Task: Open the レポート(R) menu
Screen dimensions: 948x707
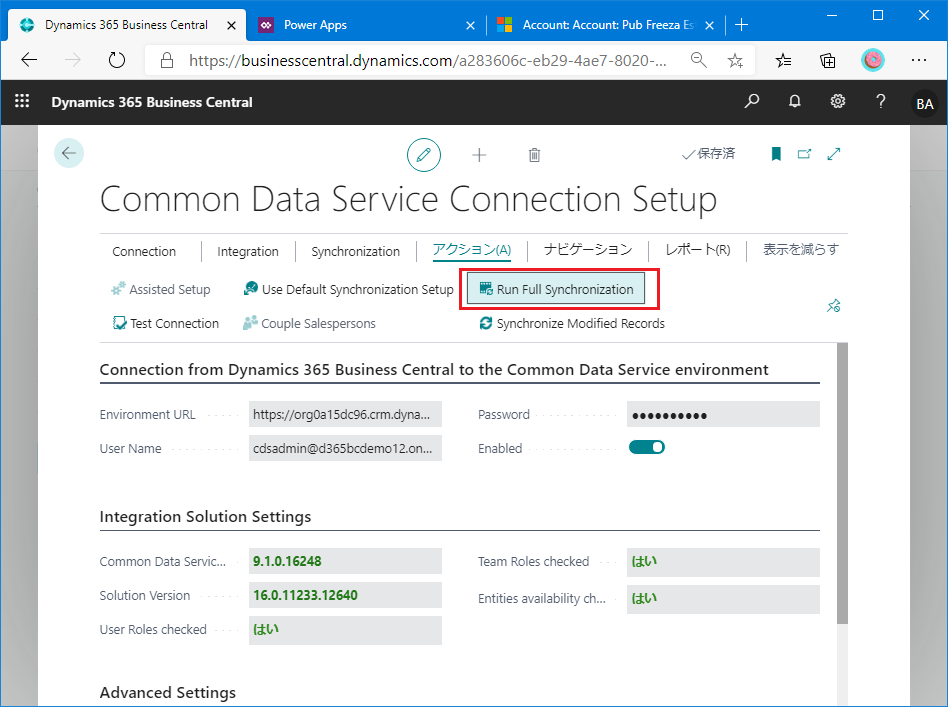Action: pyautogui.click(x=698, y=250)
